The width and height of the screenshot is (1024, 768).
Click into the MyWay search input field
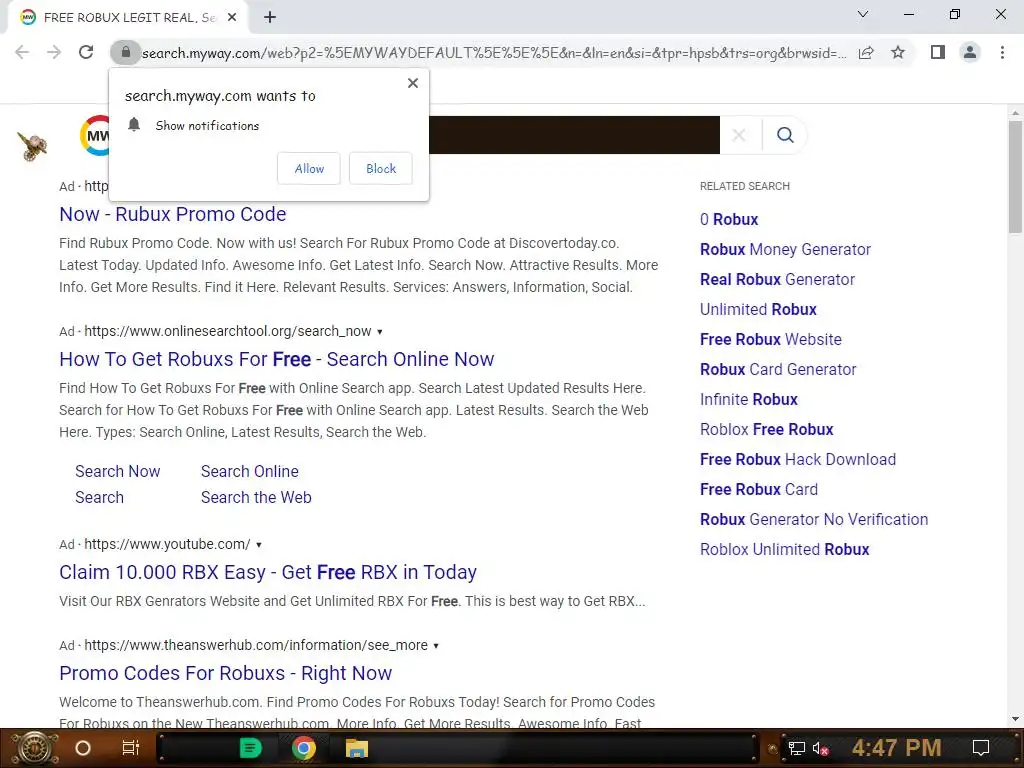click(574, 135)
